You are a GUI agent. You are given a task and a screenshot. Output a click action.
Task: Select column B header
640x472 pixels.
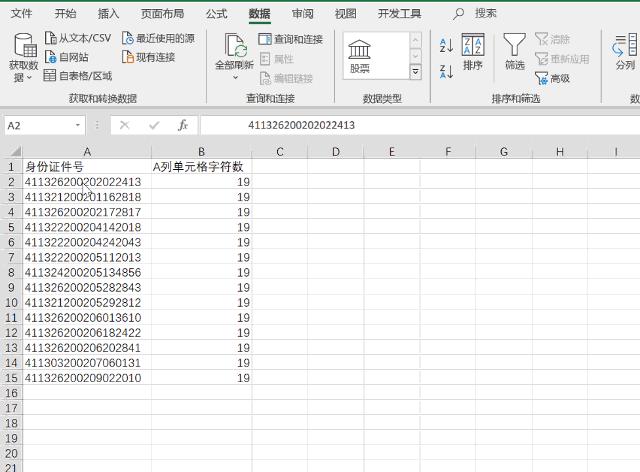pyautogui.click(x=201, y=152)
